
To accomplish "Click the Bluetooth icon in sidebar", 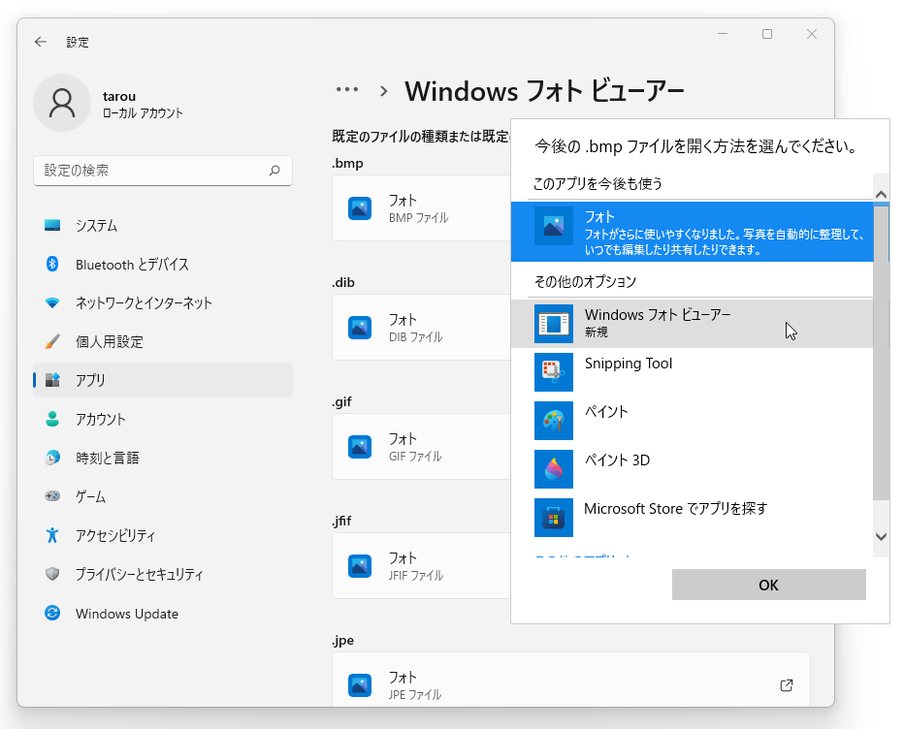I will (52, 264).
